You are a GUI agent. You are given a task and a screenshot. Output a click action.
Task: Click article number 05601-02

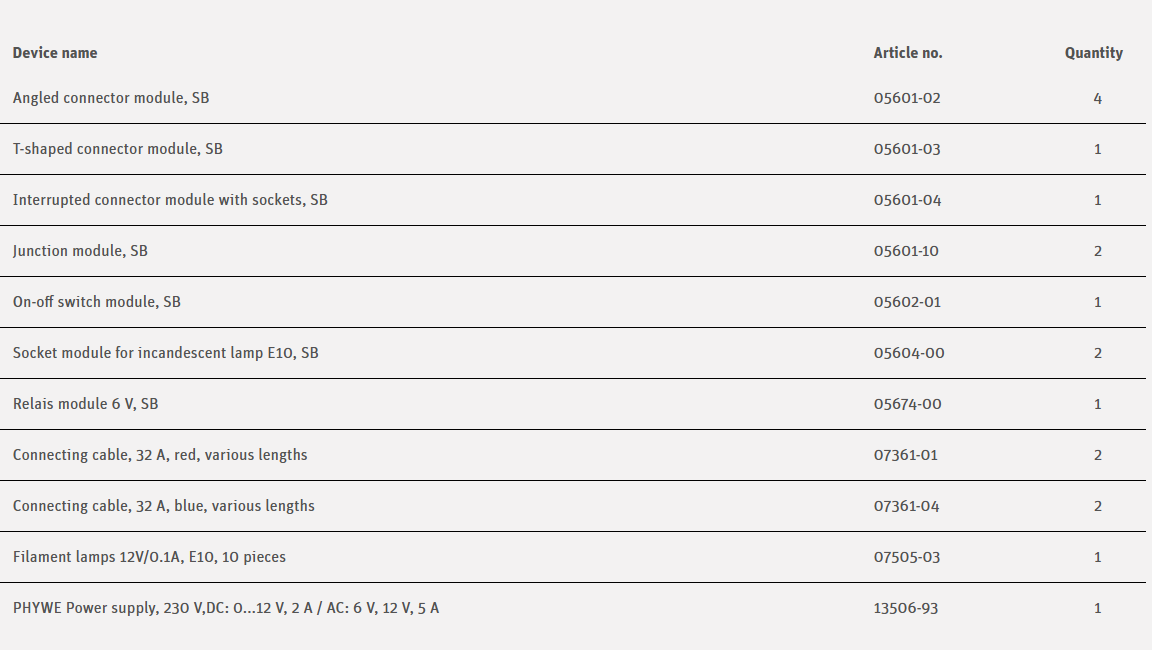(x=907, y=98)
